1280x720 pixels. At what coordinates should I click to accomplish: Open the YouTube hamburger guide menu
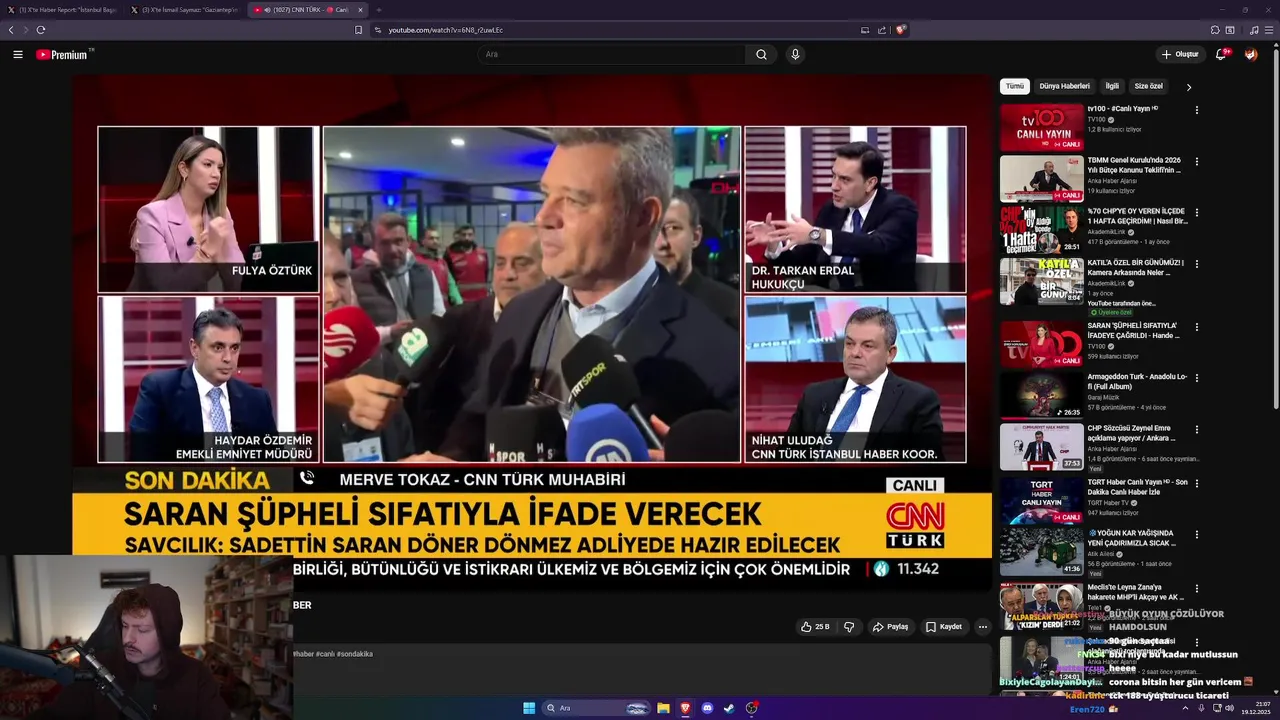tap(17, 54)
